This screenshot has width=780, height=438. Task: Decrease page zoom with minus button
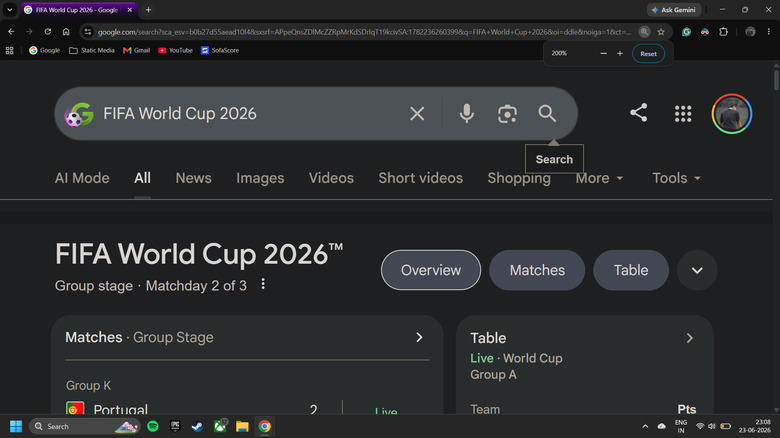point(603,53)
